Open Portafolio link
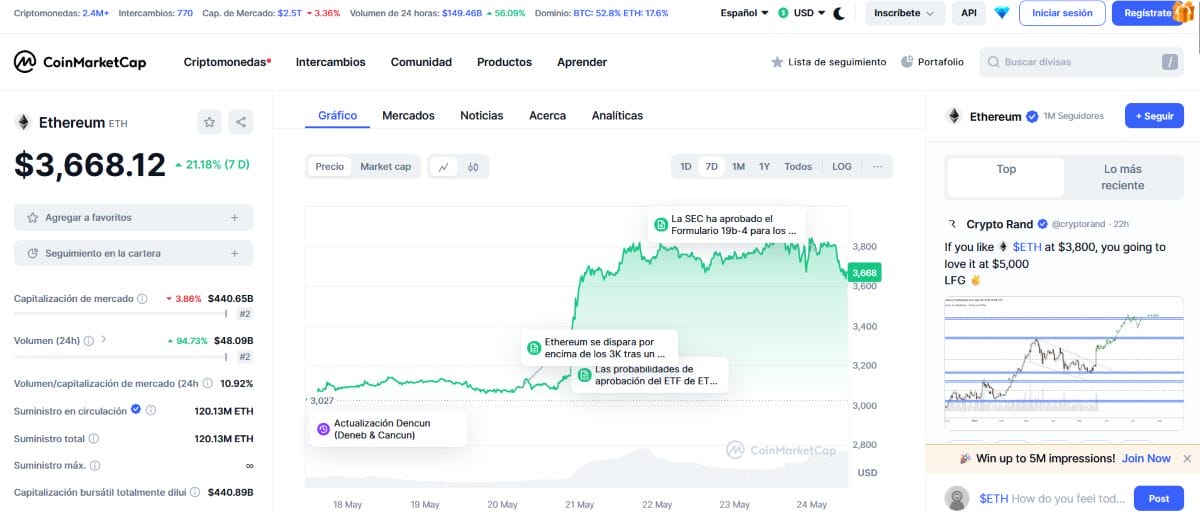The image size is (1200, 514). click(932, 62)
